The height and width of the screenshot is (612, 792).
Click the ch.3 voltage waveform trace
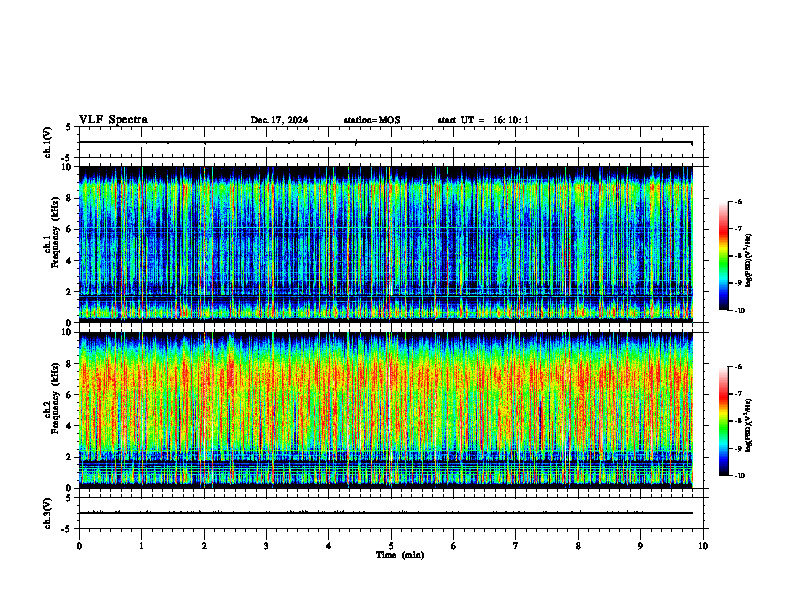coord(386,513)
